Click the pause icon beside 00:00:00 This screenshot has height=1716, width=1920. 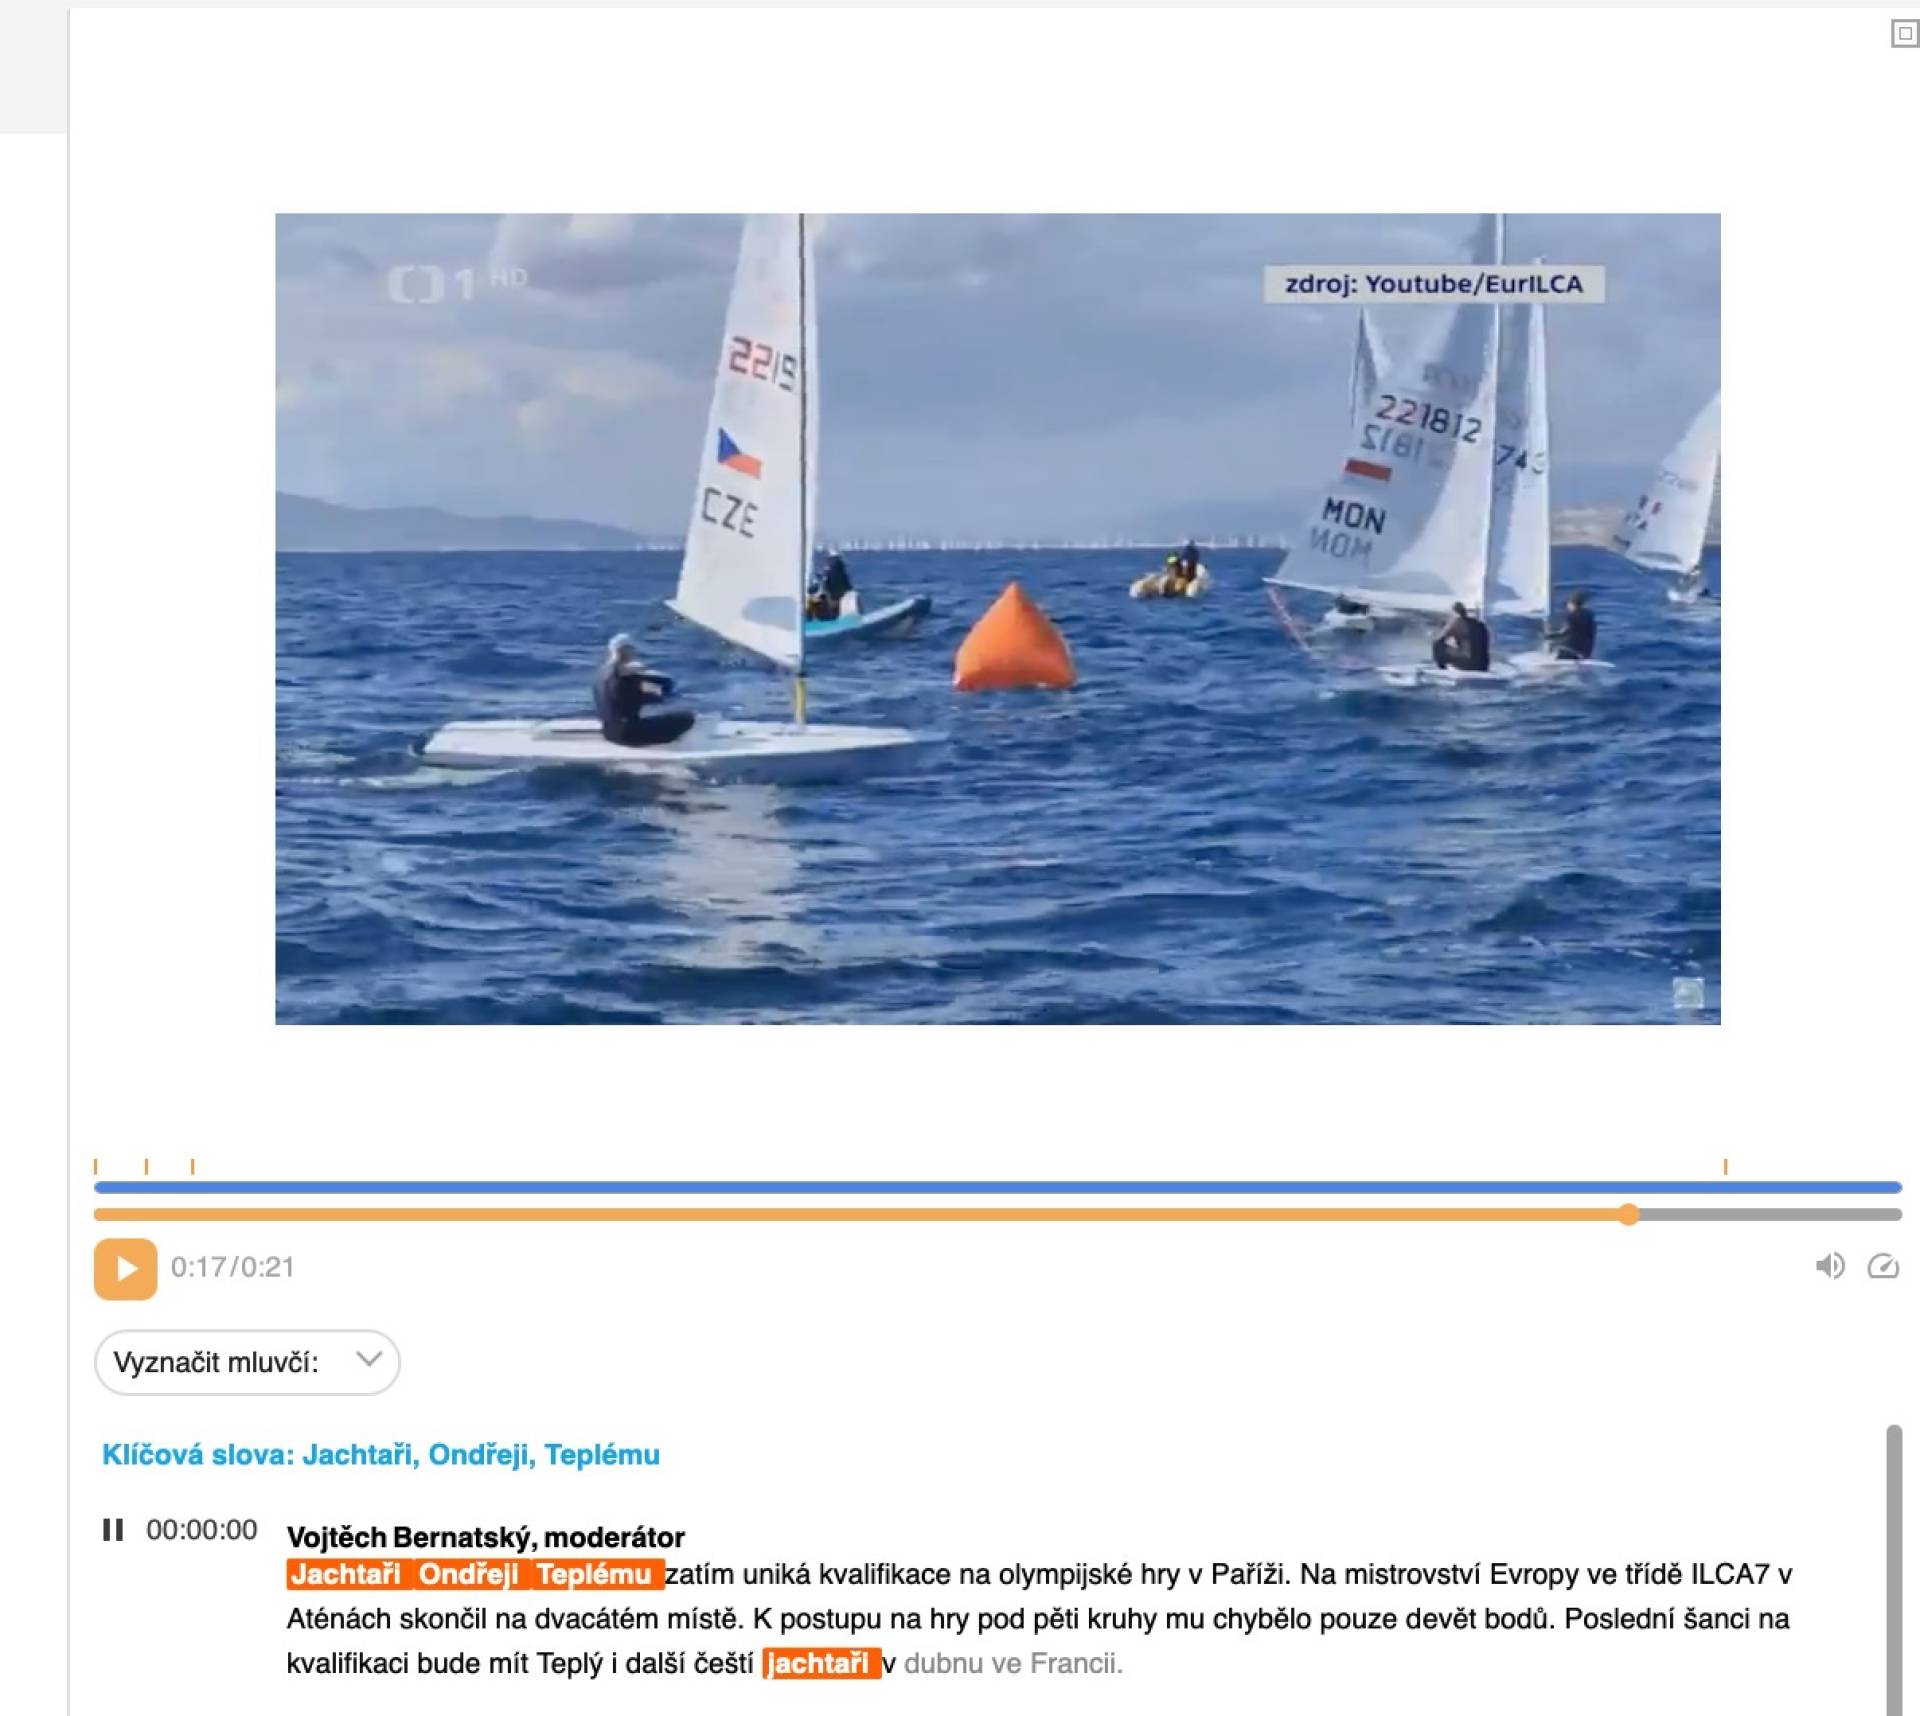(x=113, y=1529)
